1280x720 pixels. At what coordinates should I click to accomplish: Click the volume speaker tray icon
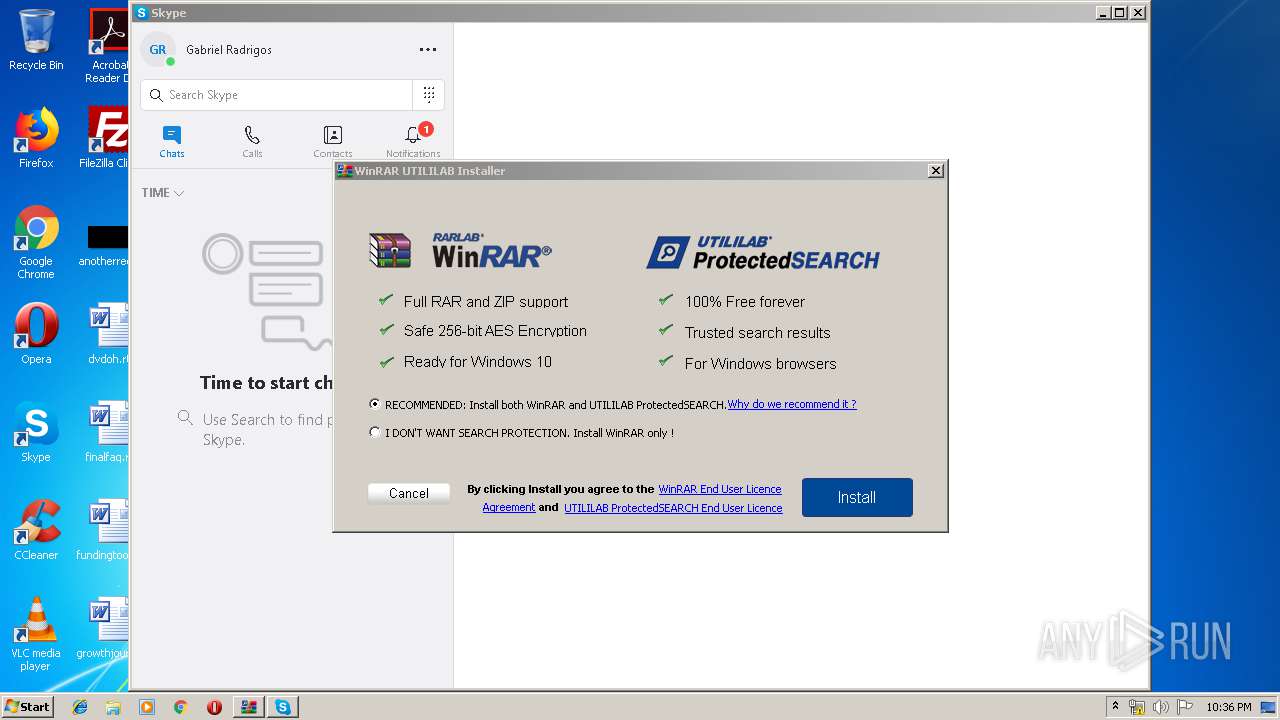pyautogui.click(x=1161, y=707)
